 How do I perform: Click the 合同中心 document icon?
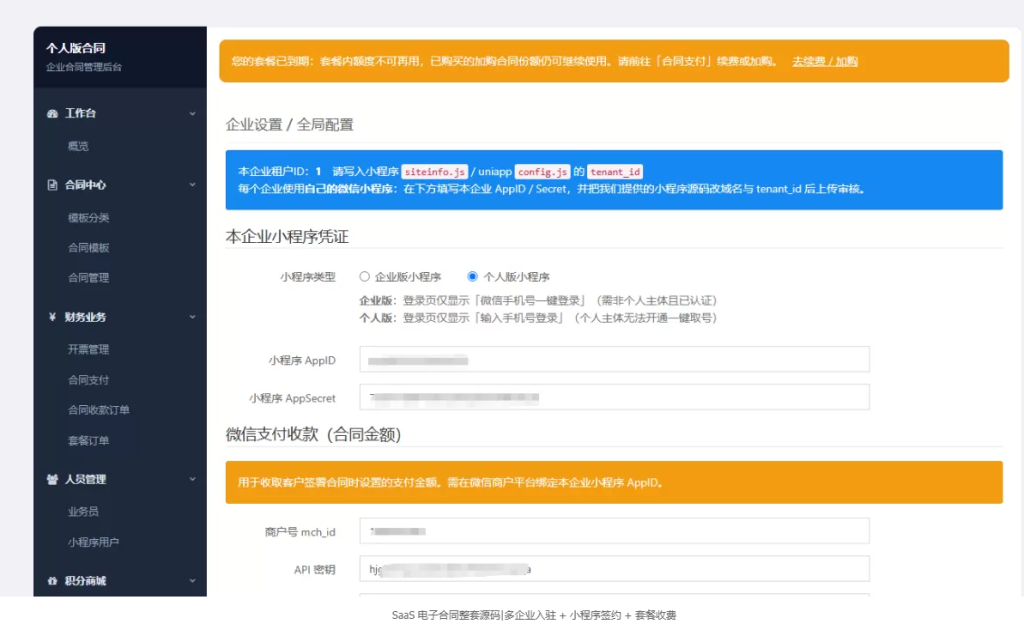coord(52,185)
